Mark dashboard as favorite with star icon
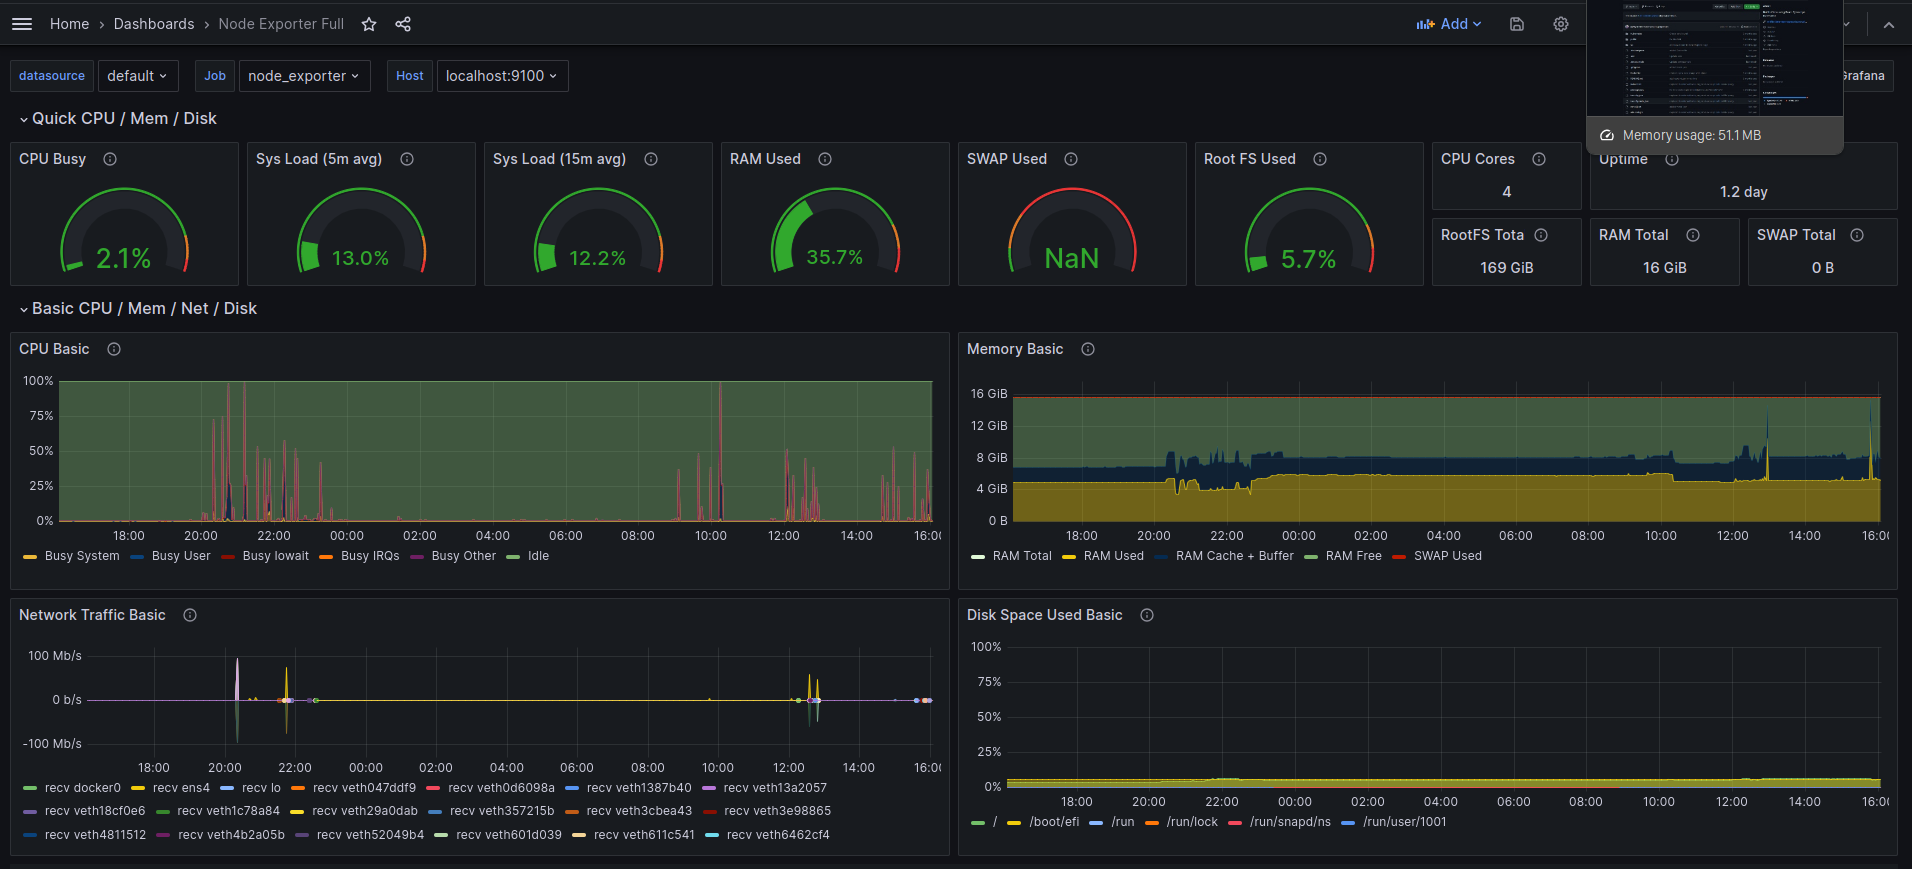1912x869 pixels. [x=369, y=24]
